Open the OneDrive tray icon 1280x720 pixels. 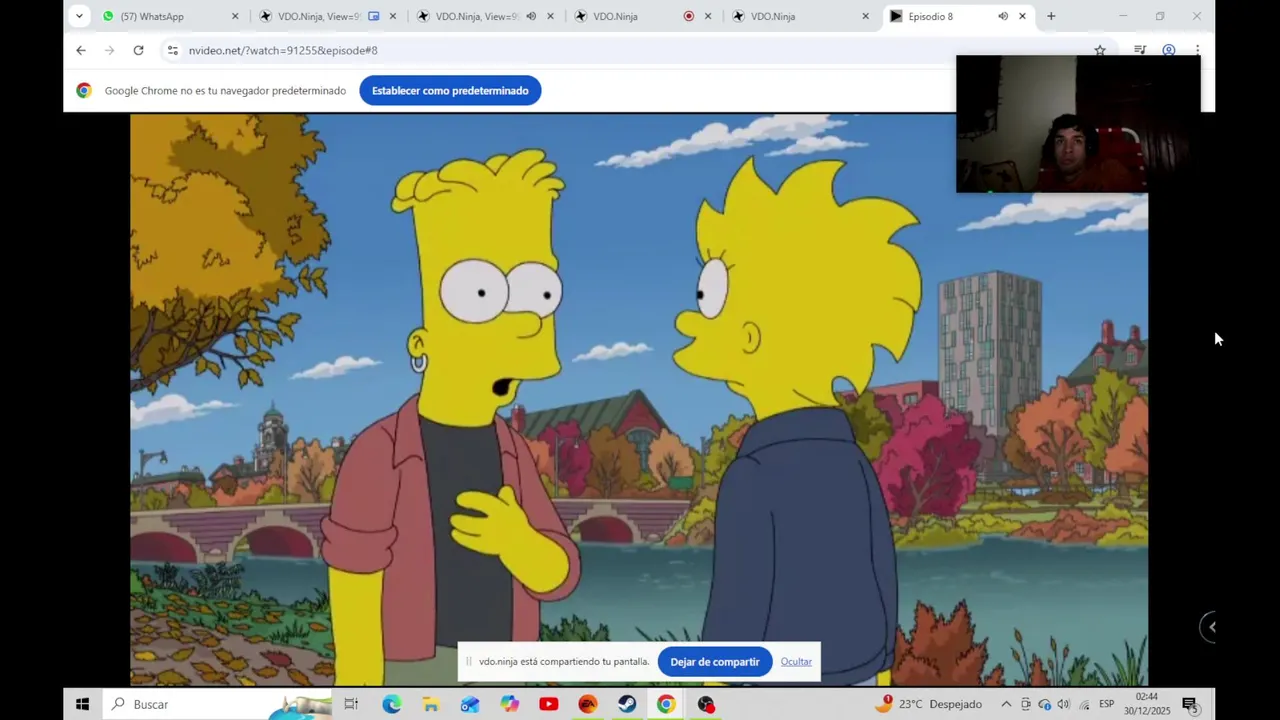(1045, 704)
